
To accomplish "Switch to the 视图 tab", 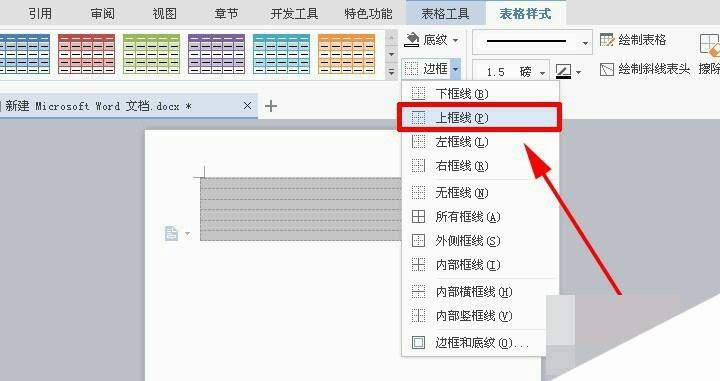I will [164, 13].
